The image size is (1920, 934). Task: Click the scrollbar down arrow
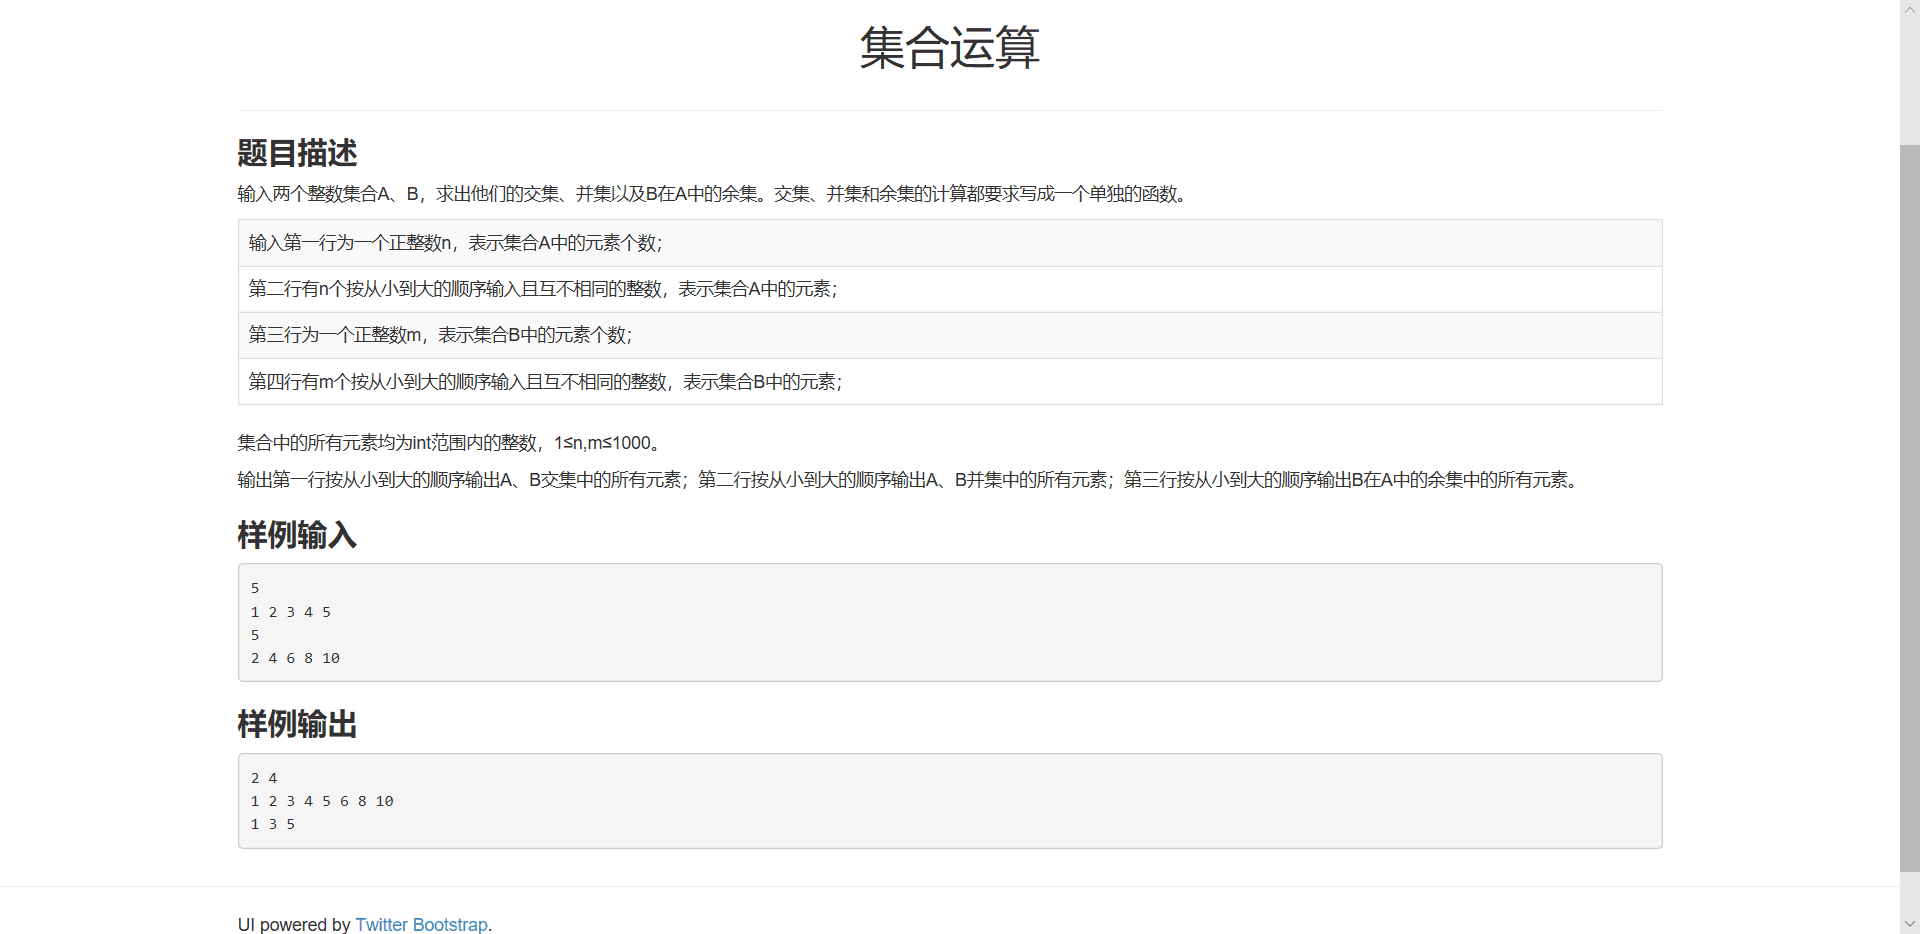point(1910,925)
